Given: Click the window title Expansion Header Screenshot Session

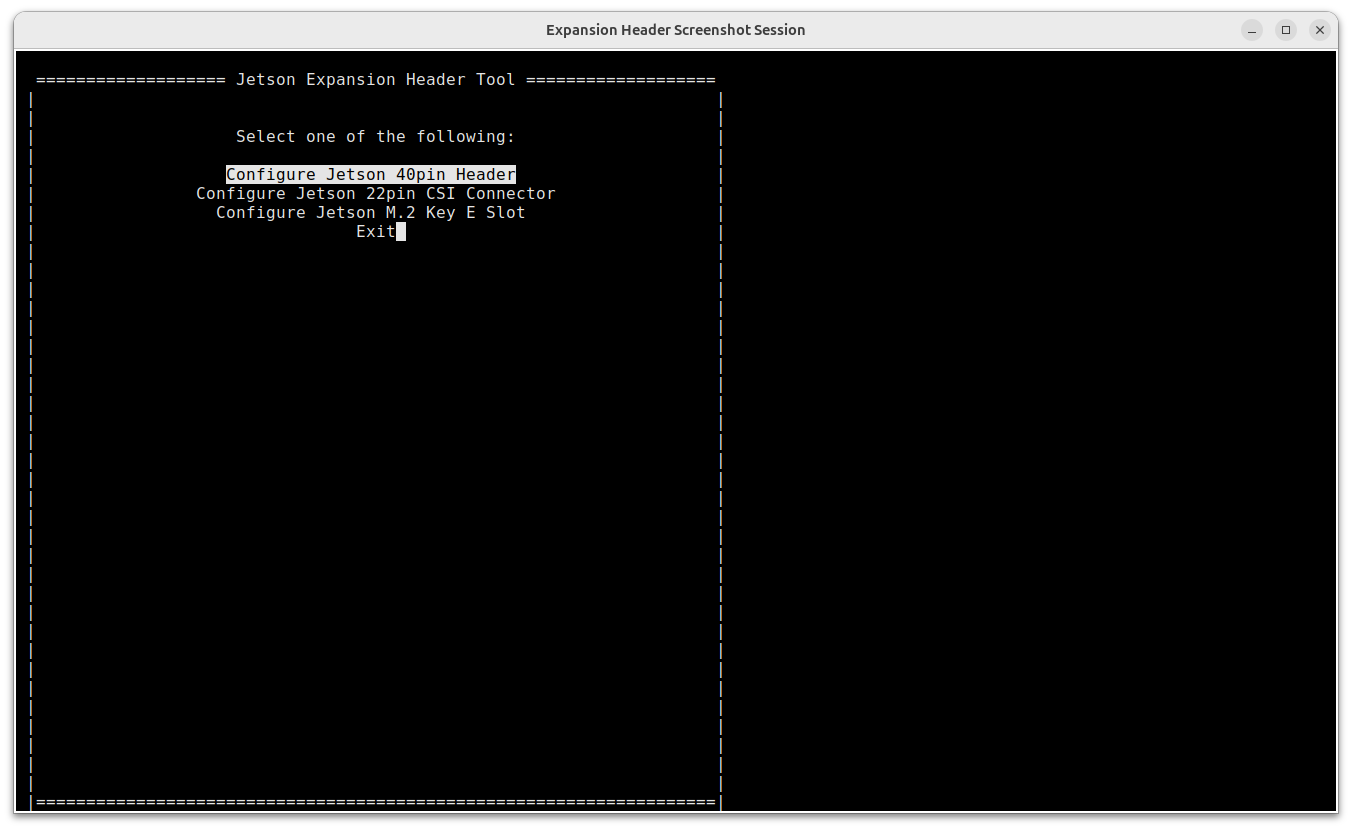Looking at the screenshot, I should pyautogui.click(x=676, y=30).
